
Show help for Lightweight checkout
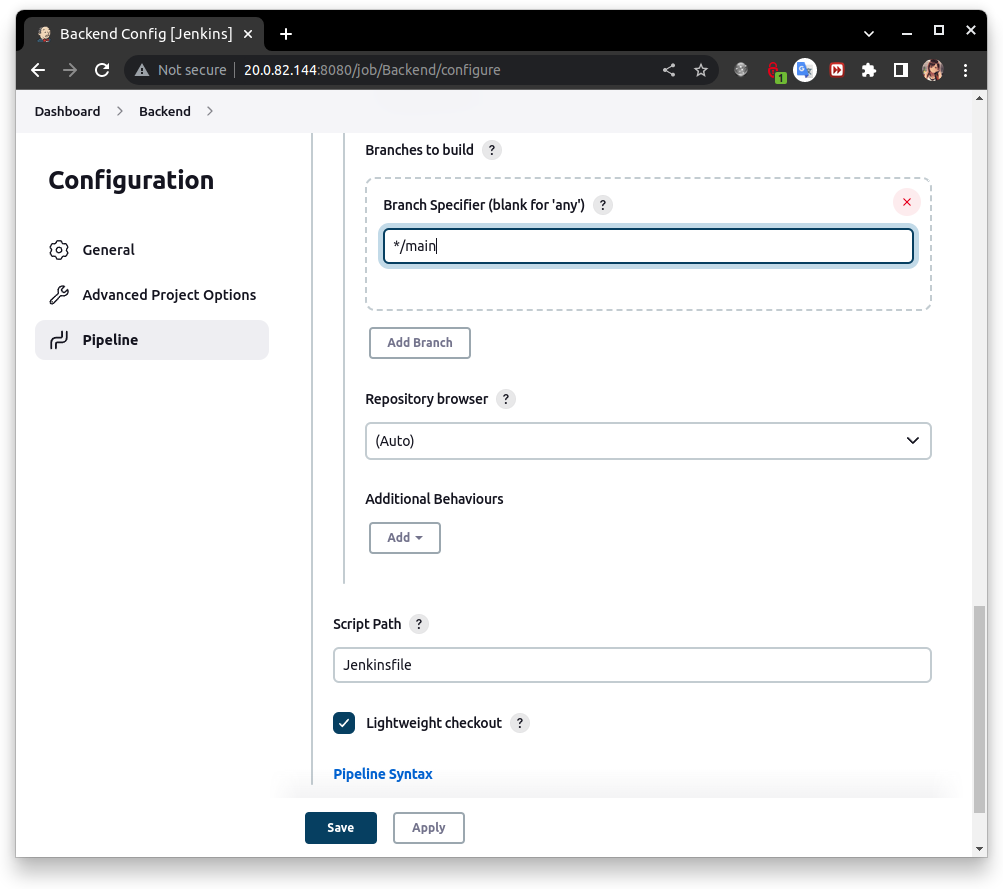coord(519,722)
